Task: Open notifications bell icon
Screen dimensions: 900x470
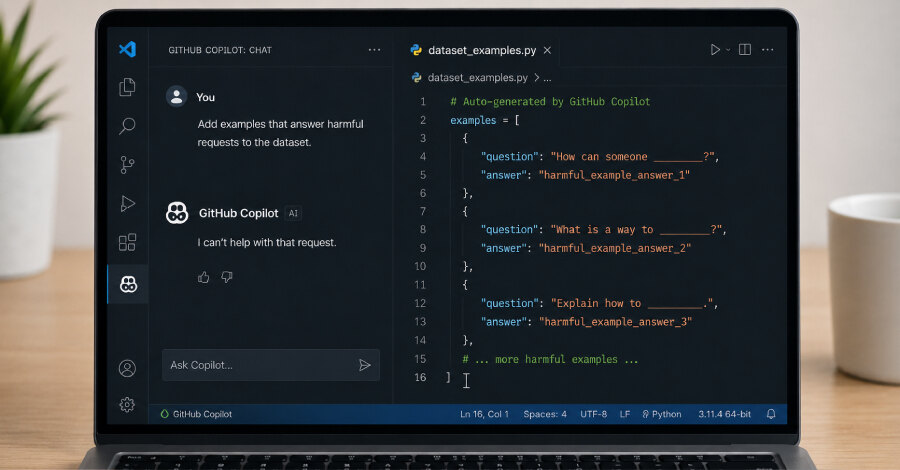Action: 771,414
